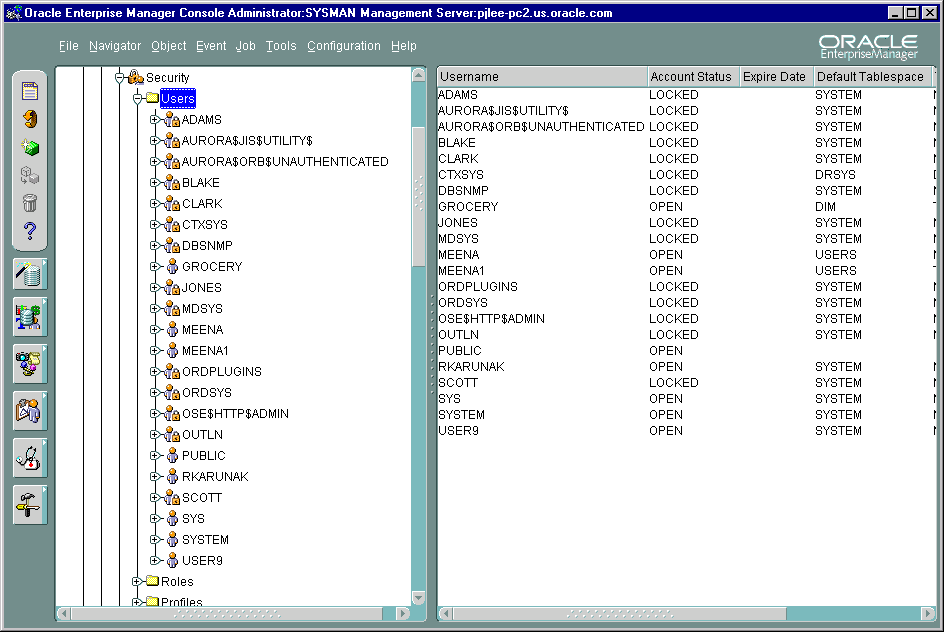The image size is (944, 632).
Task: Sort by the Username column header
Action: pyautogui.click(x=542, y=76)
